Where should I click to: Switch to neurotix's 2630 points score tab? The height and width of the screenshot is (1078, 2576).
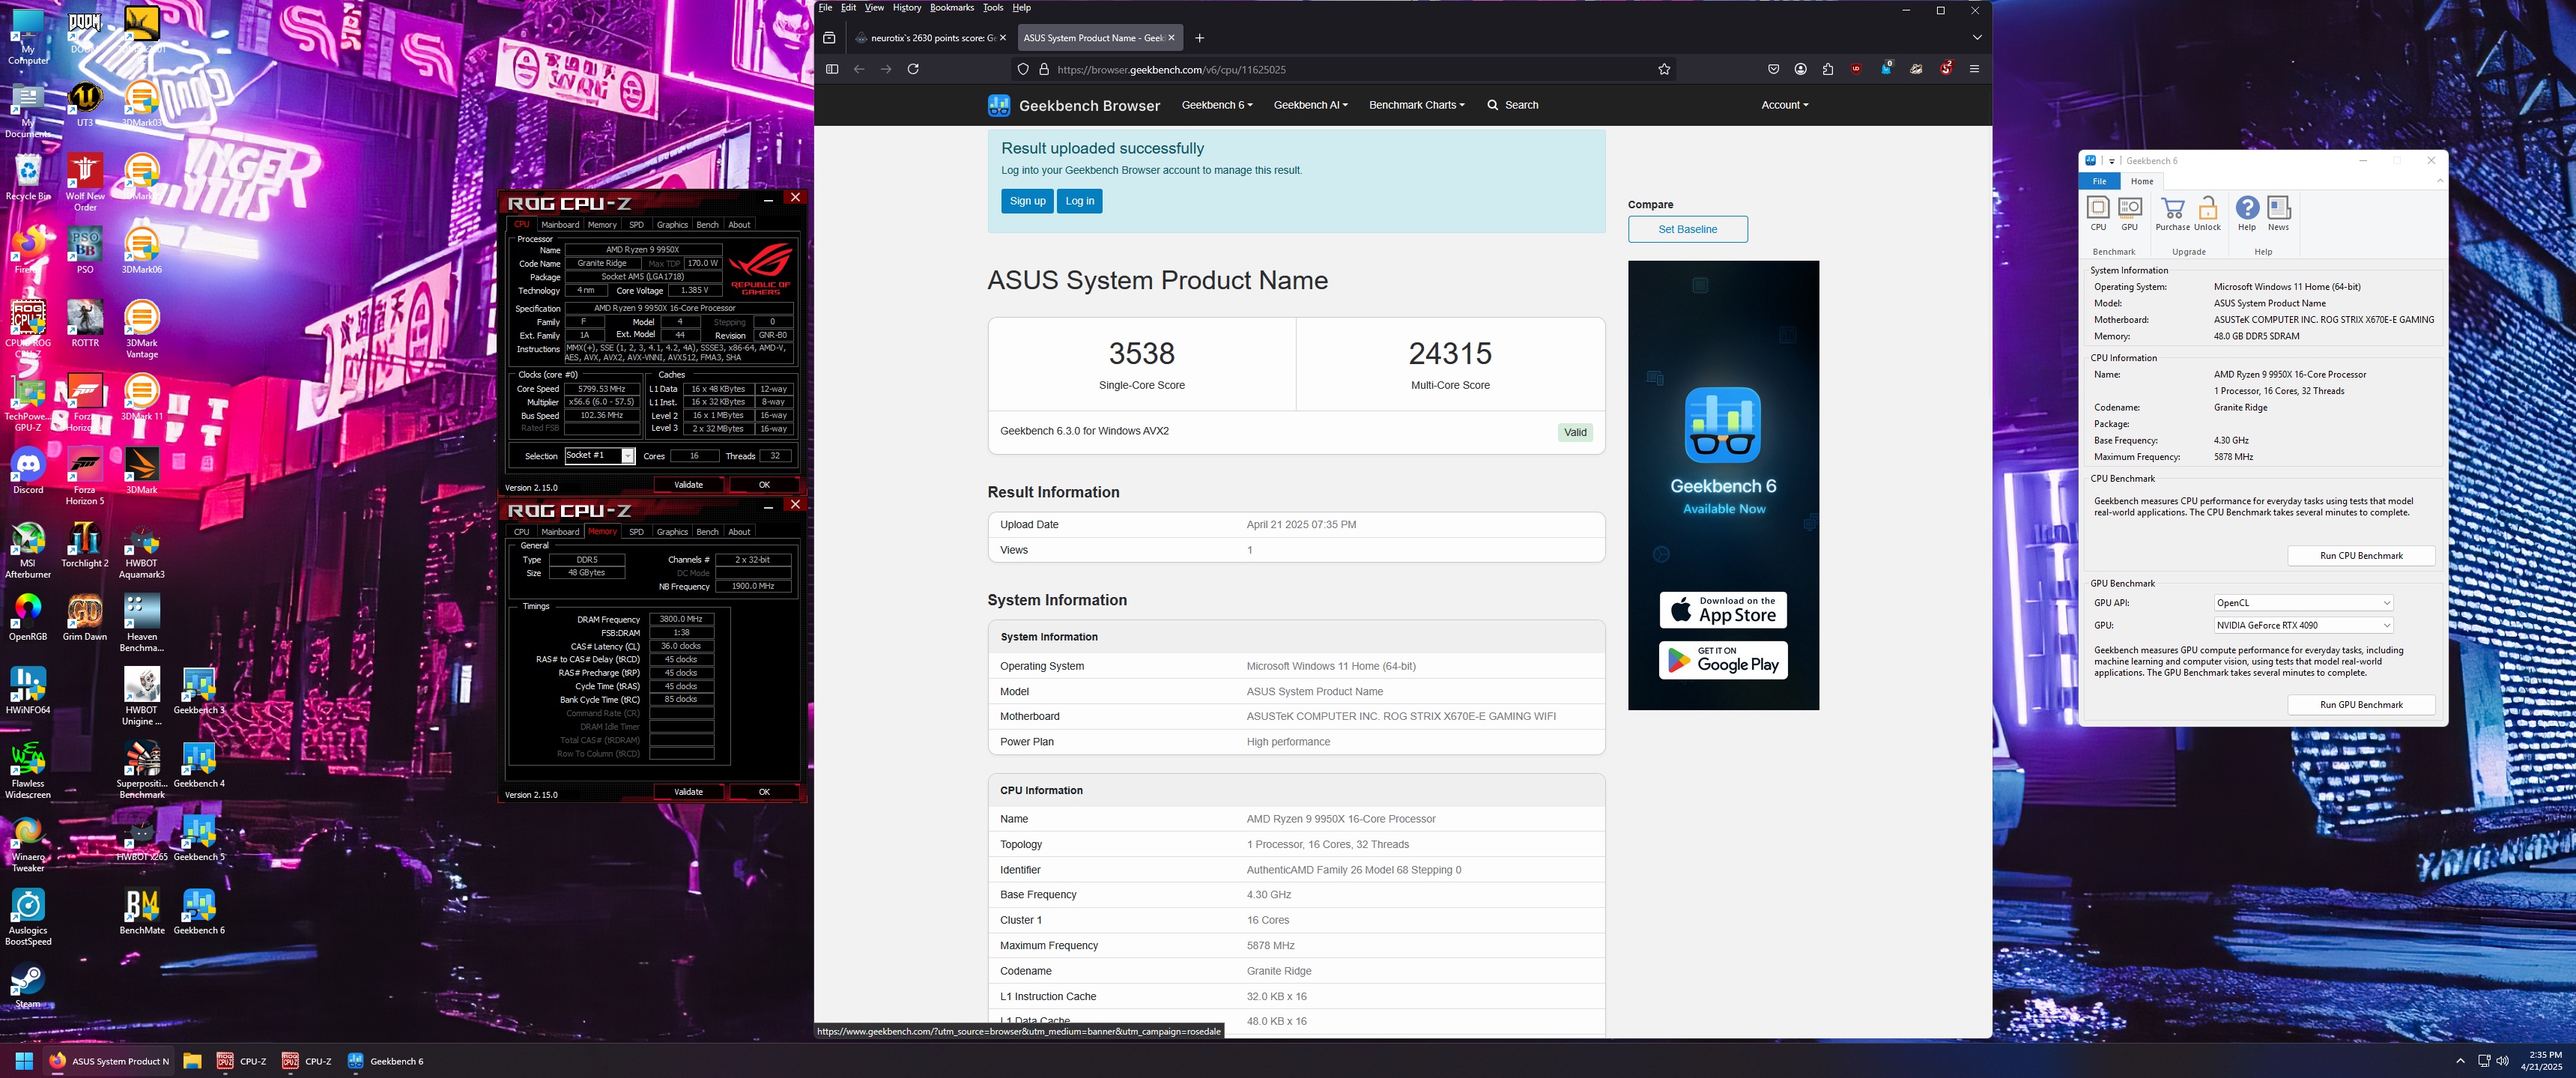930,38
